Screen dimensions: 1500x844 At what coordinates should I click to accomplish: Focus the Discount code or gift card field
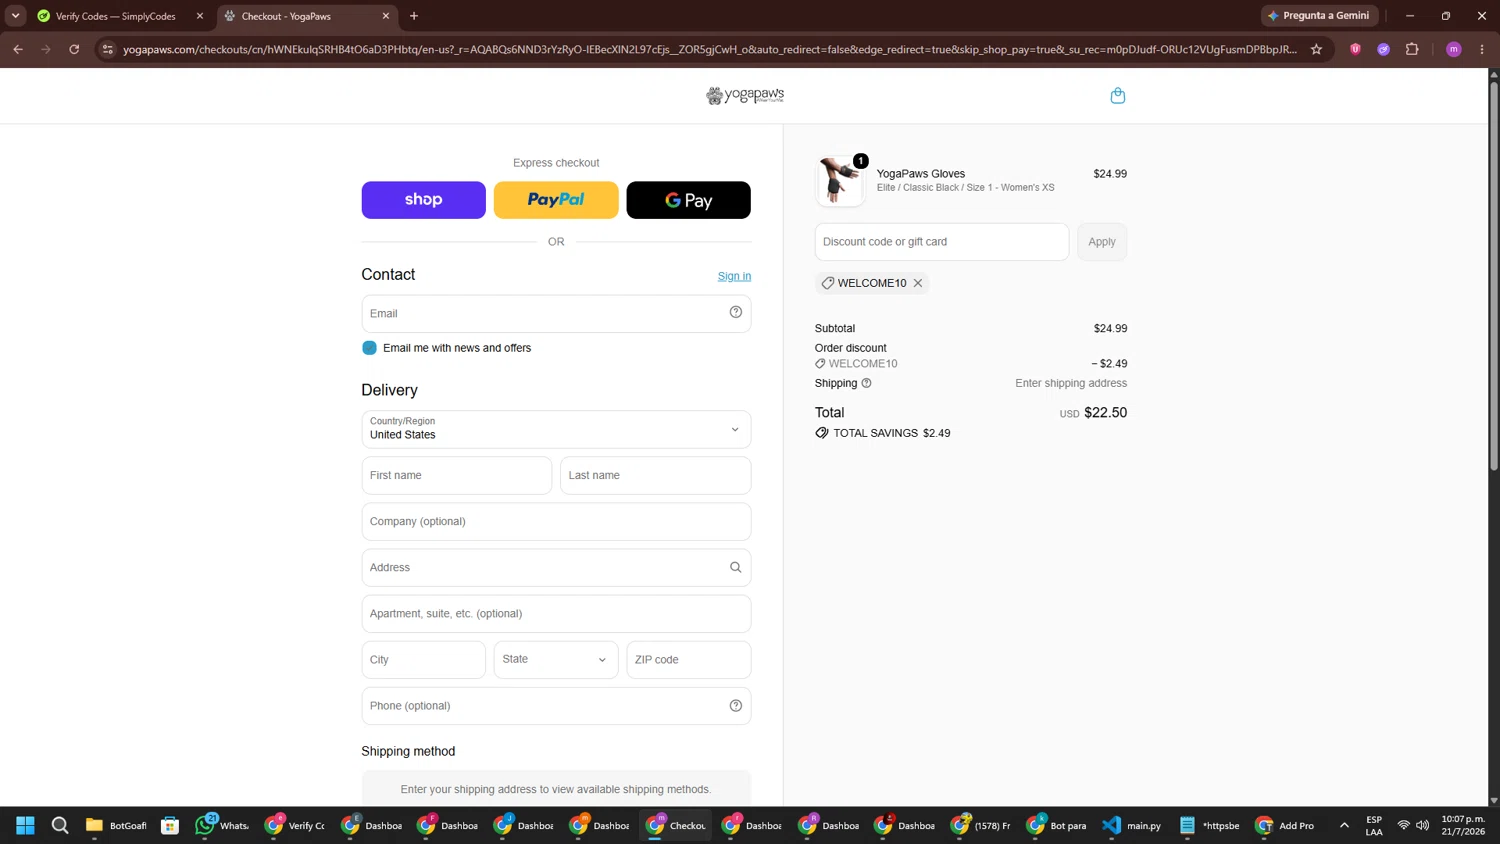942,242
